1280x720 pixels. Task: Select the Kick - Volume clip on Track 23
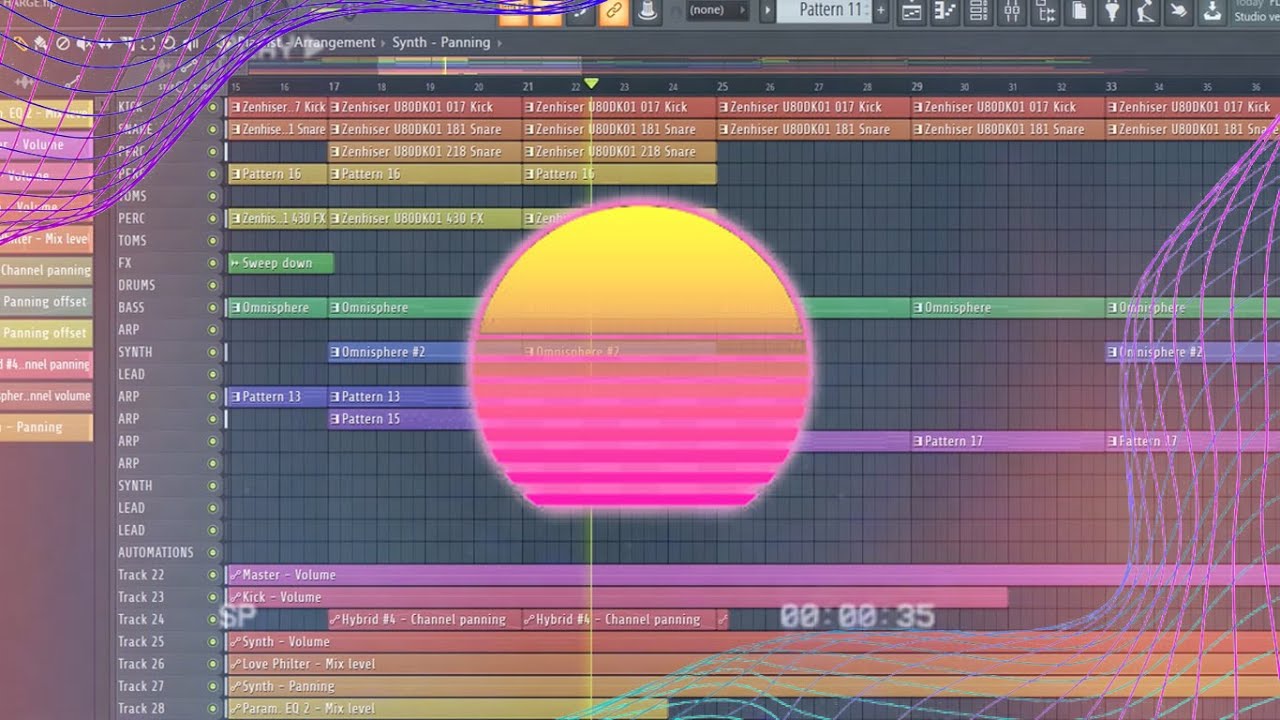tap(617, 597)
